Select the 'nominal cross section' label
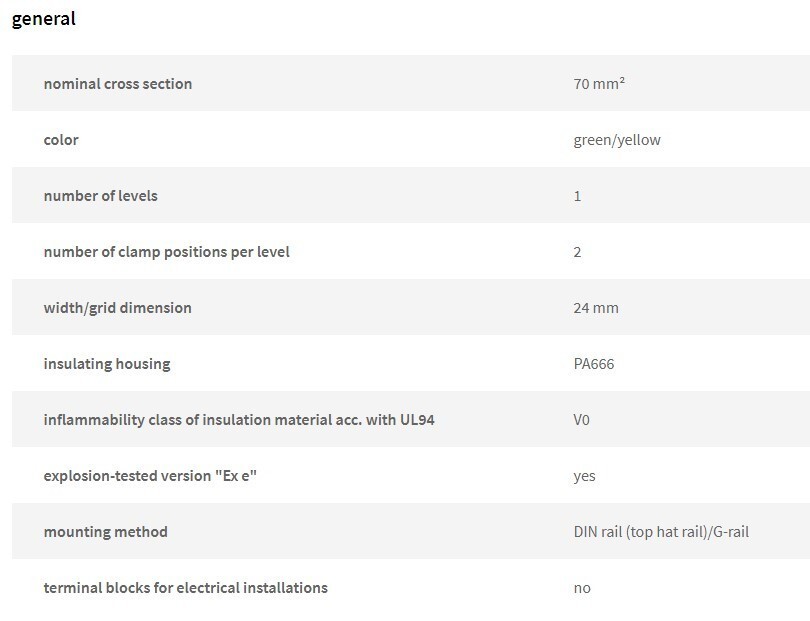 pyautogui.click(x=118, y=84)
